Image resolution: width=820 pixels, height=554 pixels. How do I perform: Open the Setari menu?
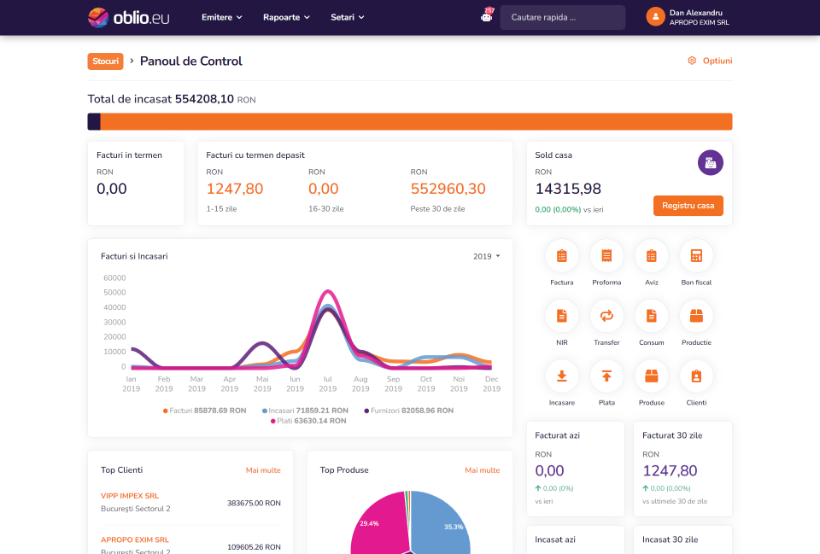point(347,17)
